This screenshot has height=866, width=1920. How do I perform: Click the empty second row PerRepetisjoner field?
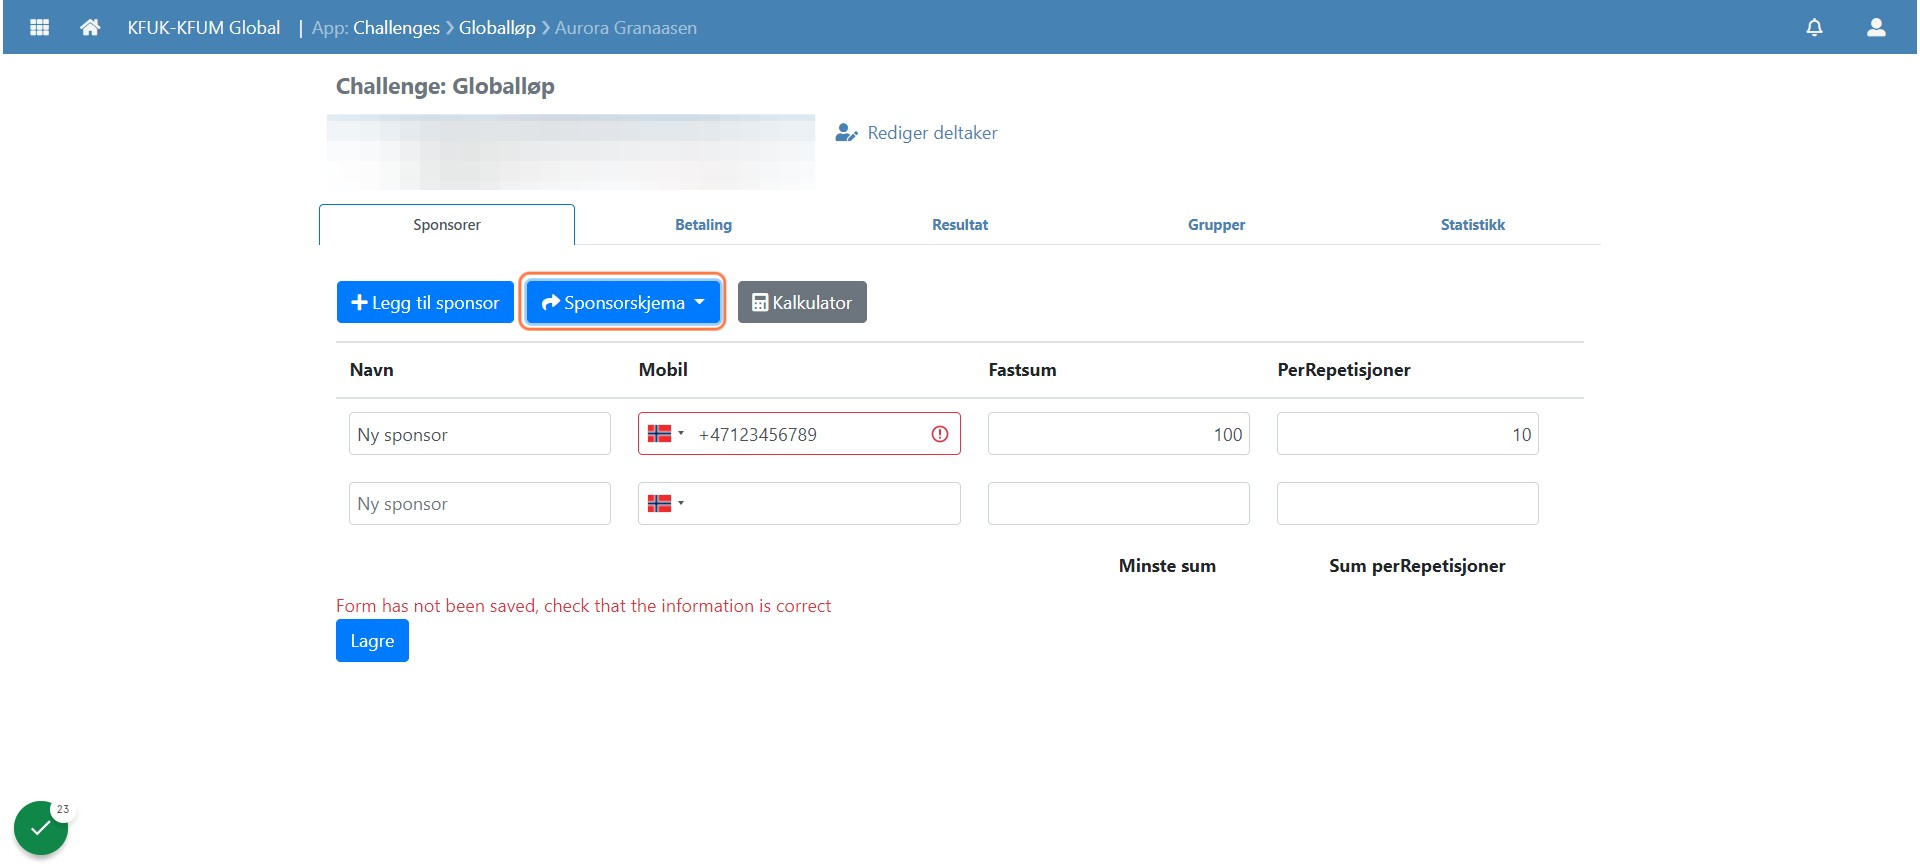click(x=1408, y=503)
